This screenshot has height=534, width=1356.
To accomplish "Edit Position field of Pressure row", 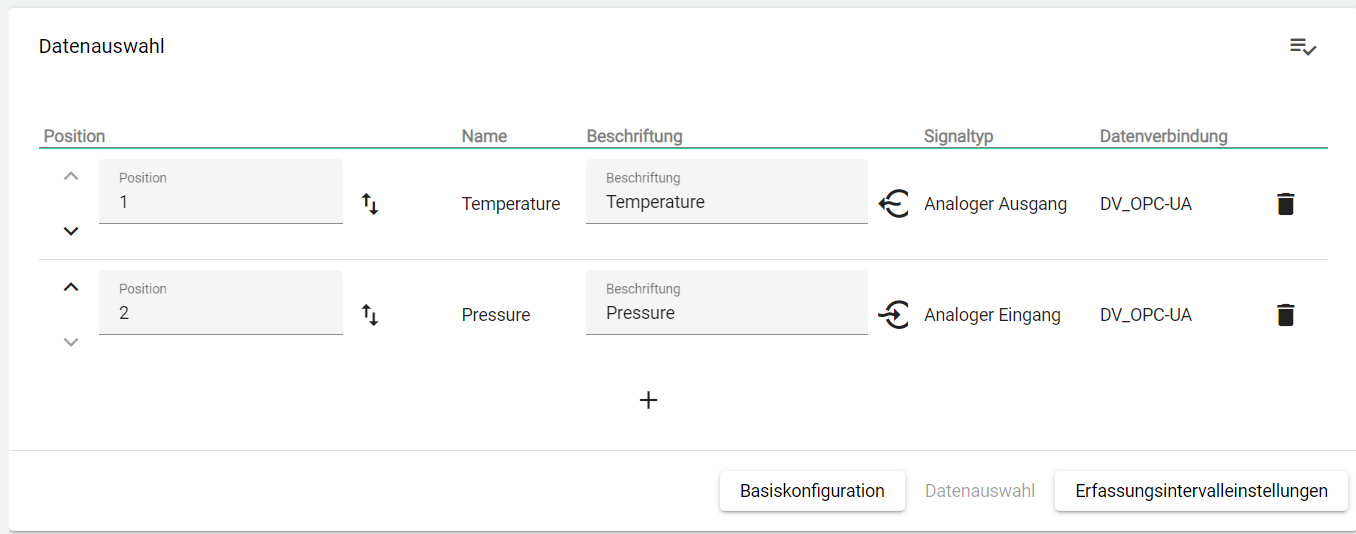I will pos(220,313).
